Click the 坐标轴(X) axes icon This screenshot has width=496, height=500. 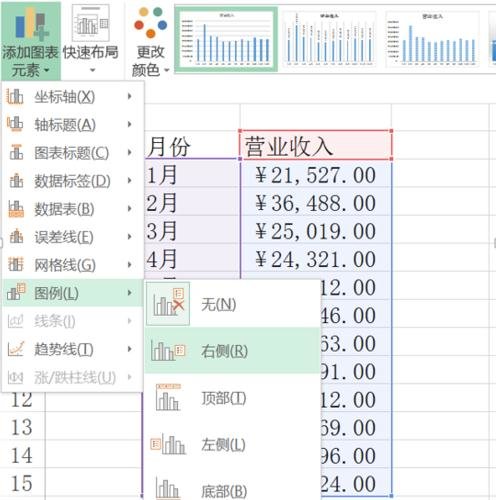coord(15,97)
